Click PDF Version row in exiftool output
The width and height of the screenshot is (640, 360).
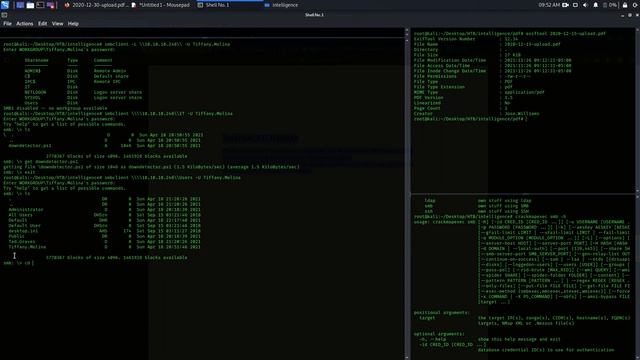click(x=463, y=98)
